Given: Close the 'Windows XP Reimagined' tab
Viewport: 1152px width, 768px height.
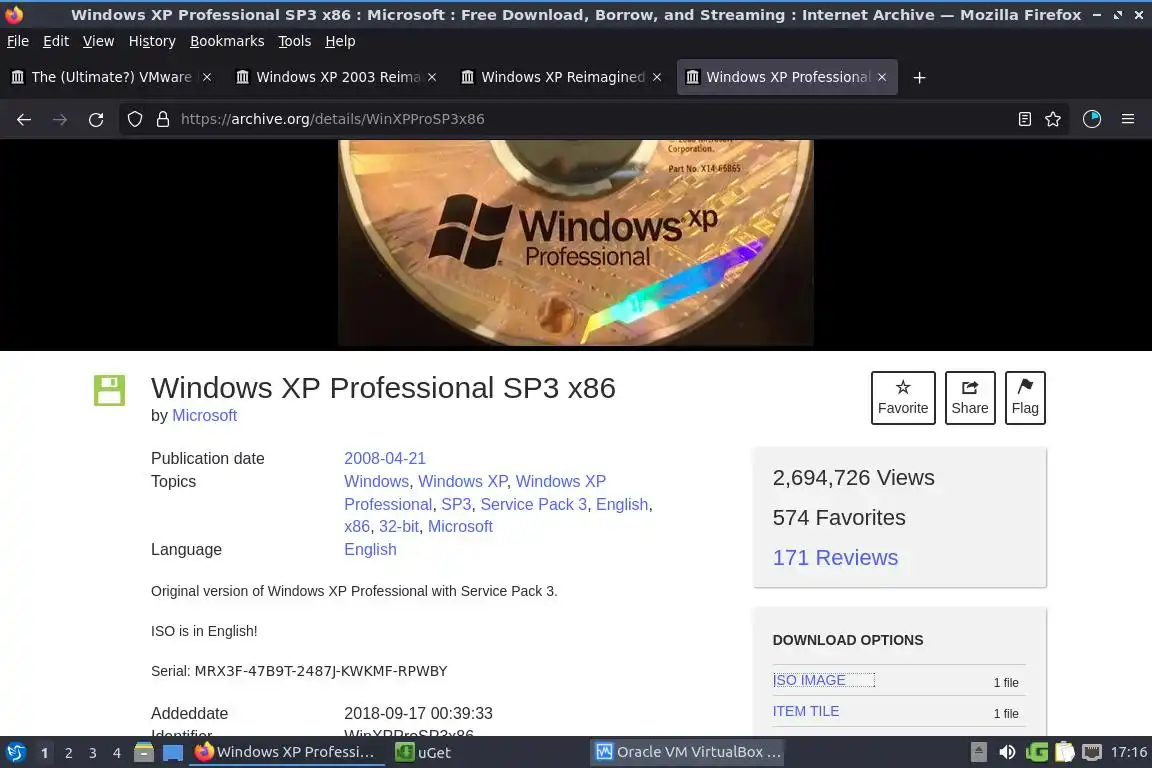Looking at the screenshot, I should pyautogui.click(x=657, y=77).
